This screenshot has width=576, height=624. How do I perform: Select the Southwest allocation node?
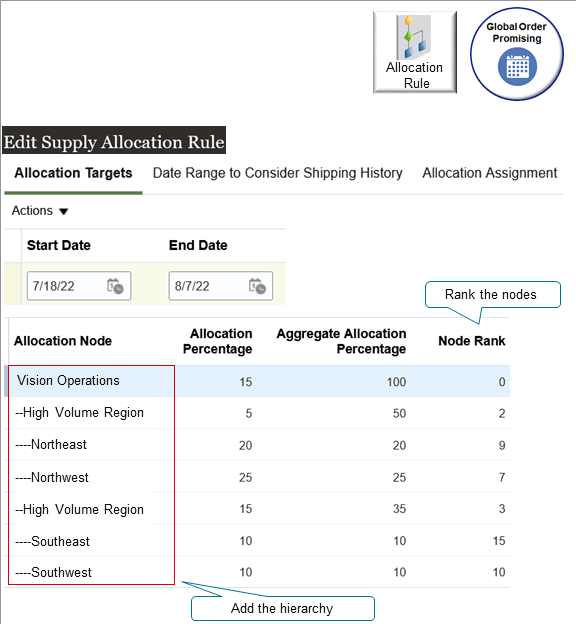pyautogui.click(x=53, y=572)
